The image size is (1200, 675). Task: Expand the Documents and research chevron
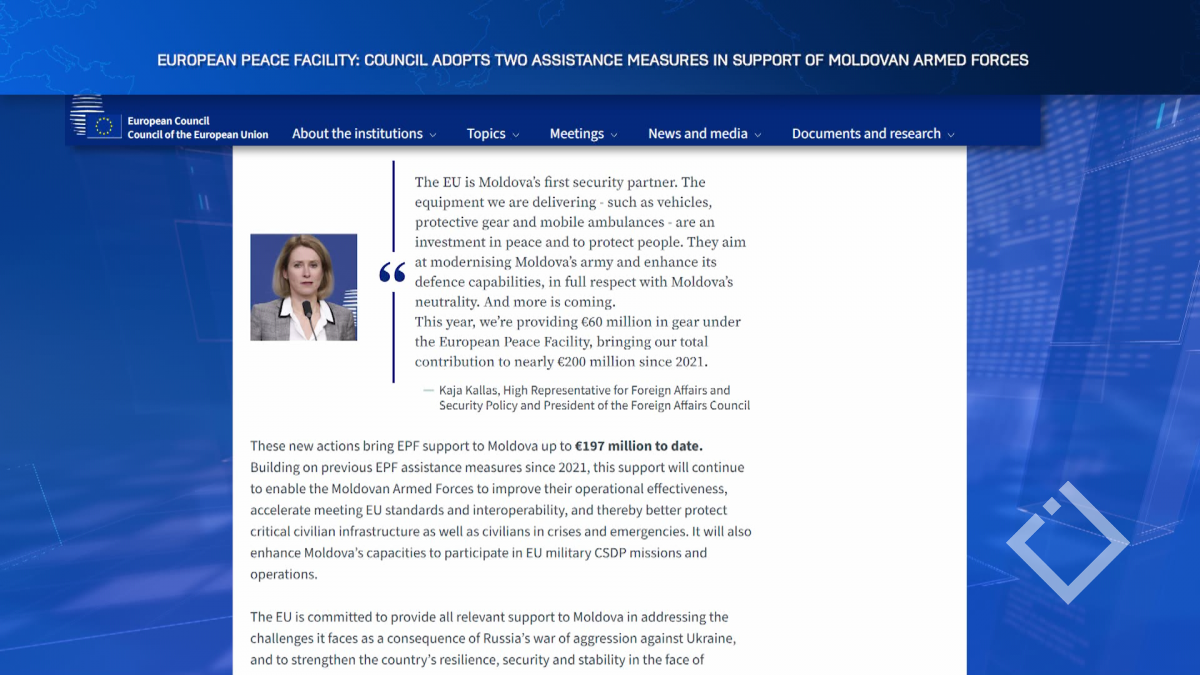pyautogui.click(x=951, y=135)
